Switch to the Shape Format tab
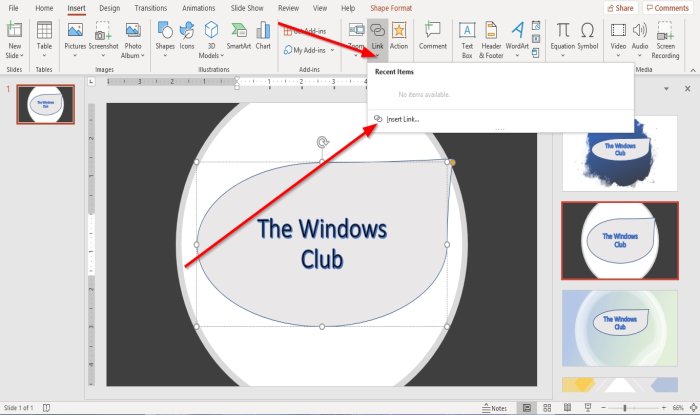The height and width of the screenshot is (415, 700). coord(391,8)
